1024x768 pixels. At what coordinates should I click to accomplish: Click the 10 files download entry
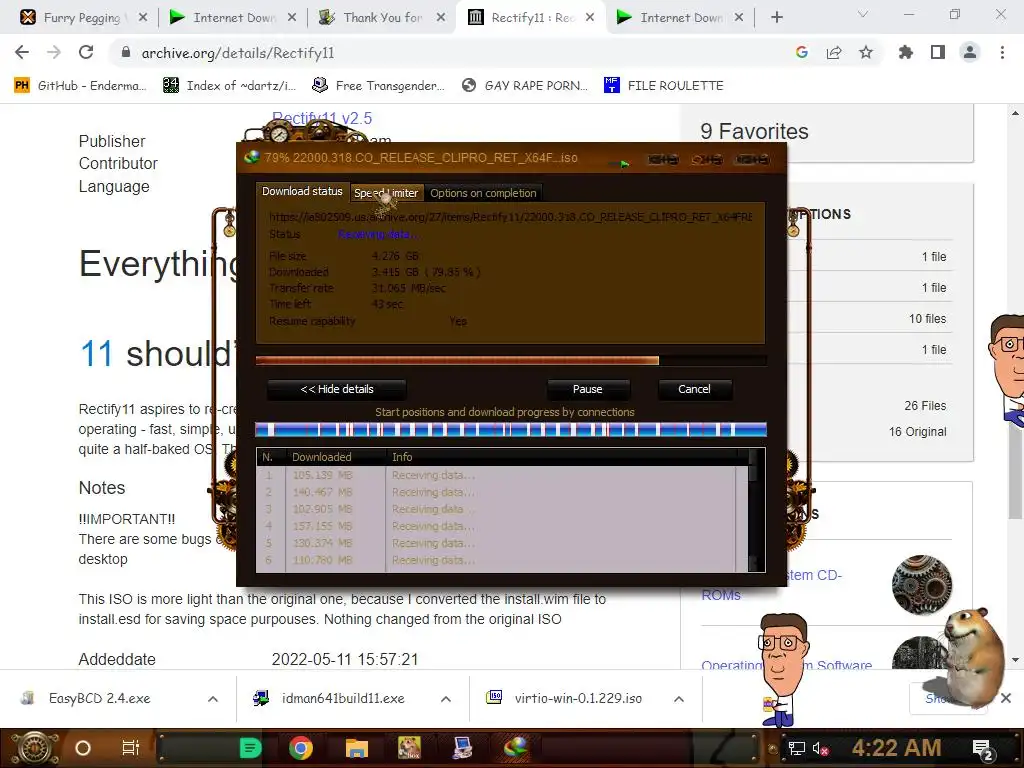(927, 319)
